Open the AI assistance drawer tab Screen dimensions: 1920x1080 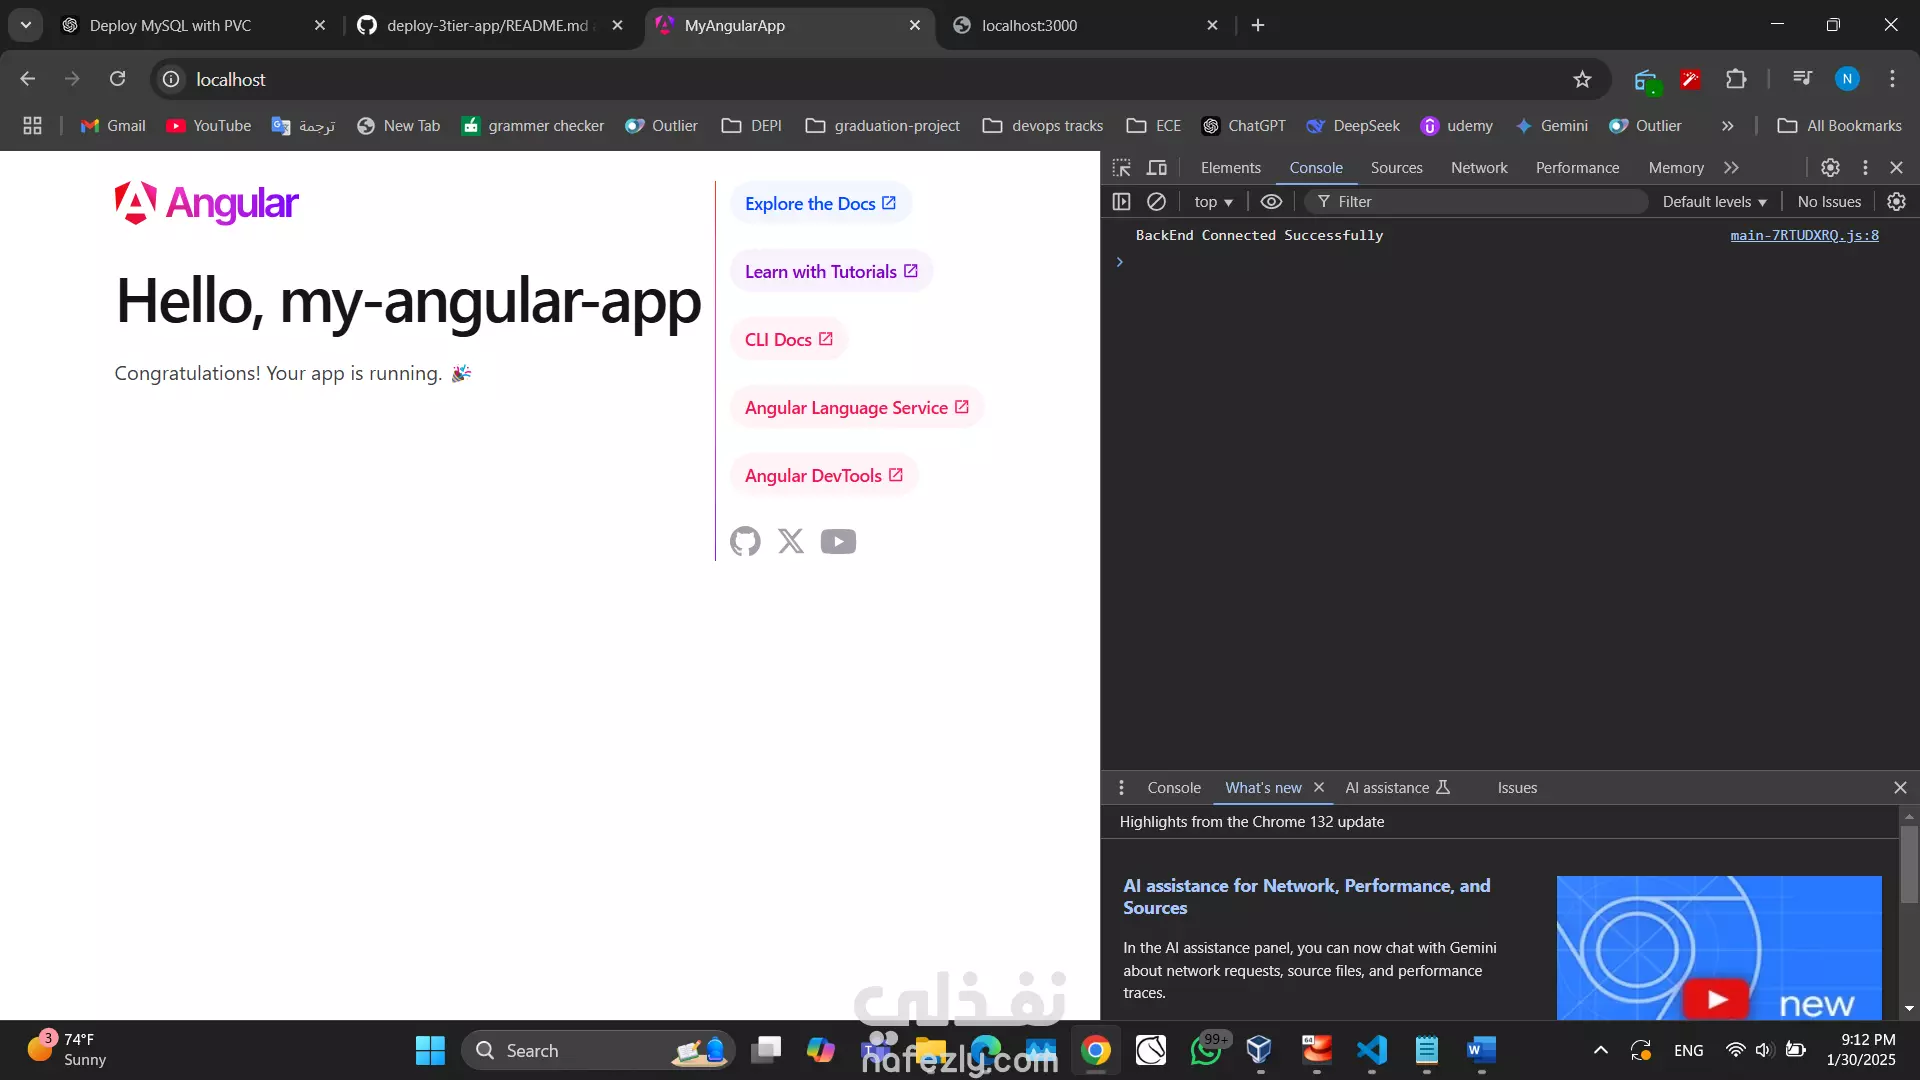pos(1397,788)
